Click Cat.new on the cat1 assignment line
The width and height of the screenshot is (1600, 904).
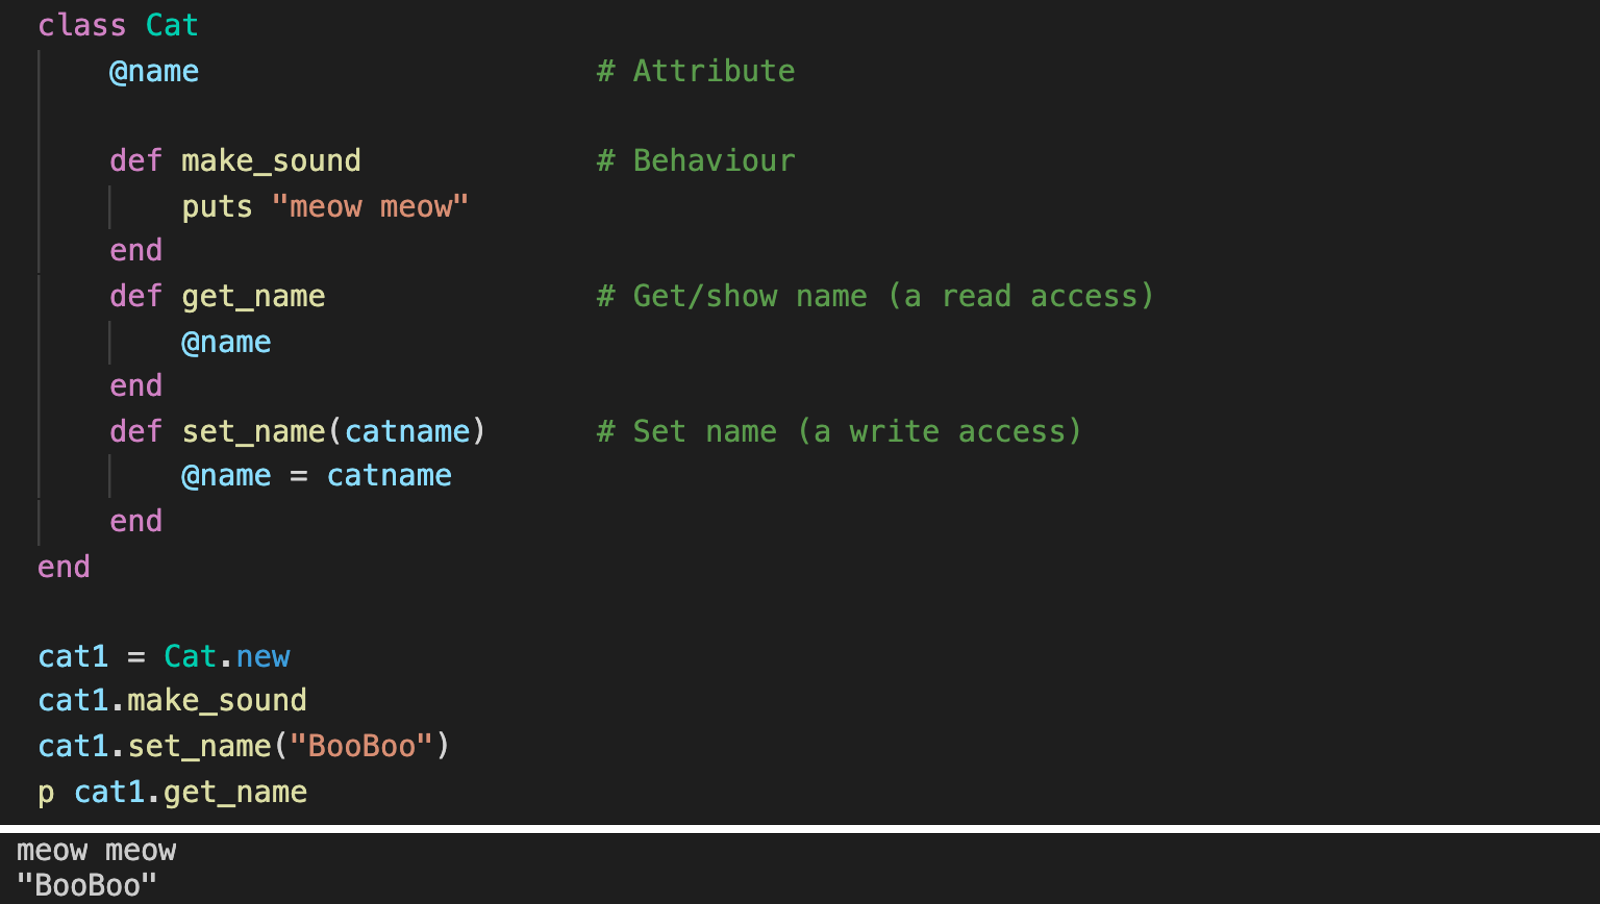227,657
